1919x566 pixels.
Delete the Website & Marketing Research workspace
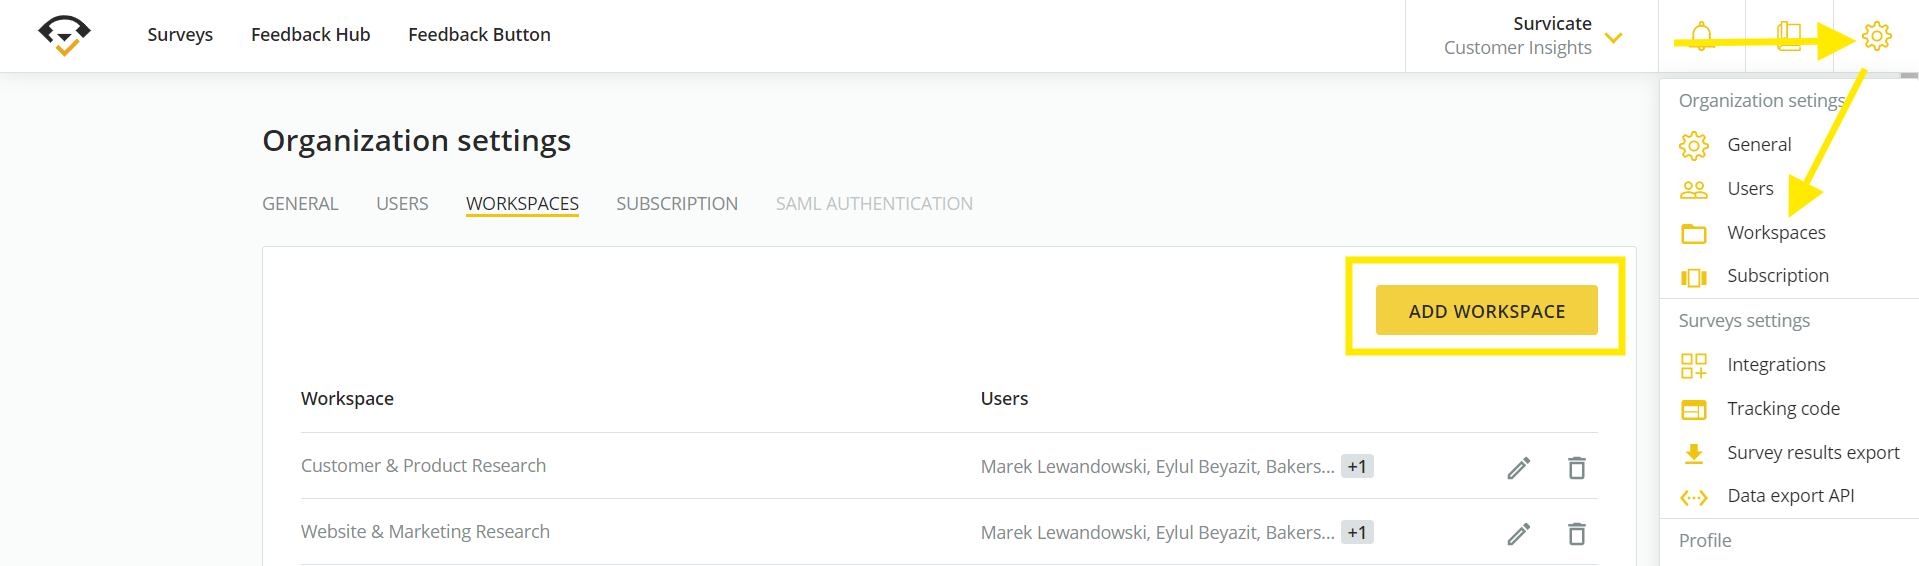coord(1577,533)
